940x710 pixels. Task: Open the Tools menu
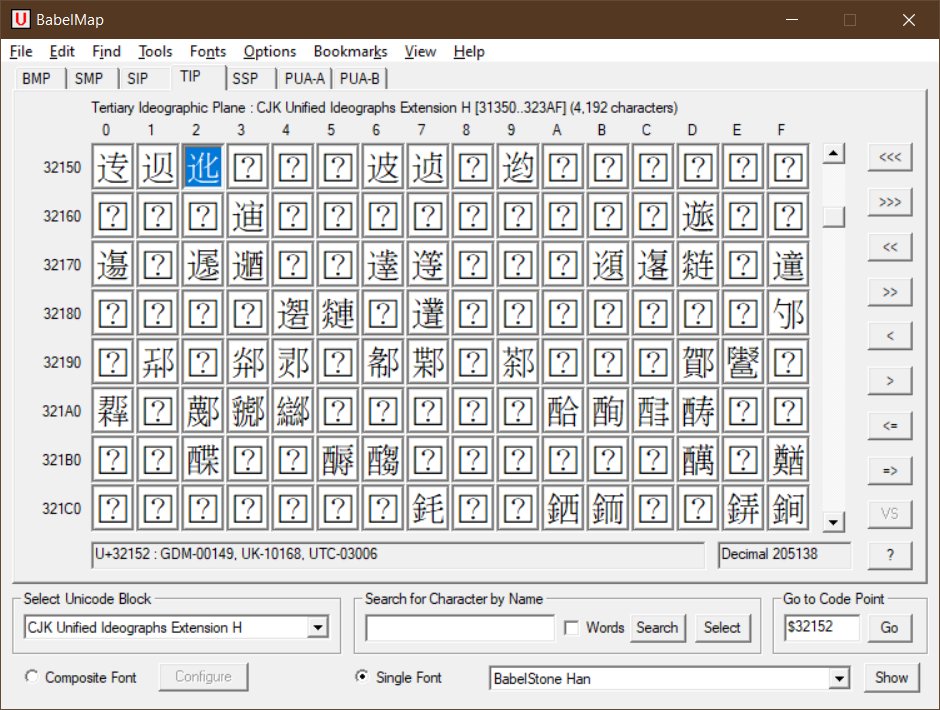pyautogui.click(x=155, y=52)
